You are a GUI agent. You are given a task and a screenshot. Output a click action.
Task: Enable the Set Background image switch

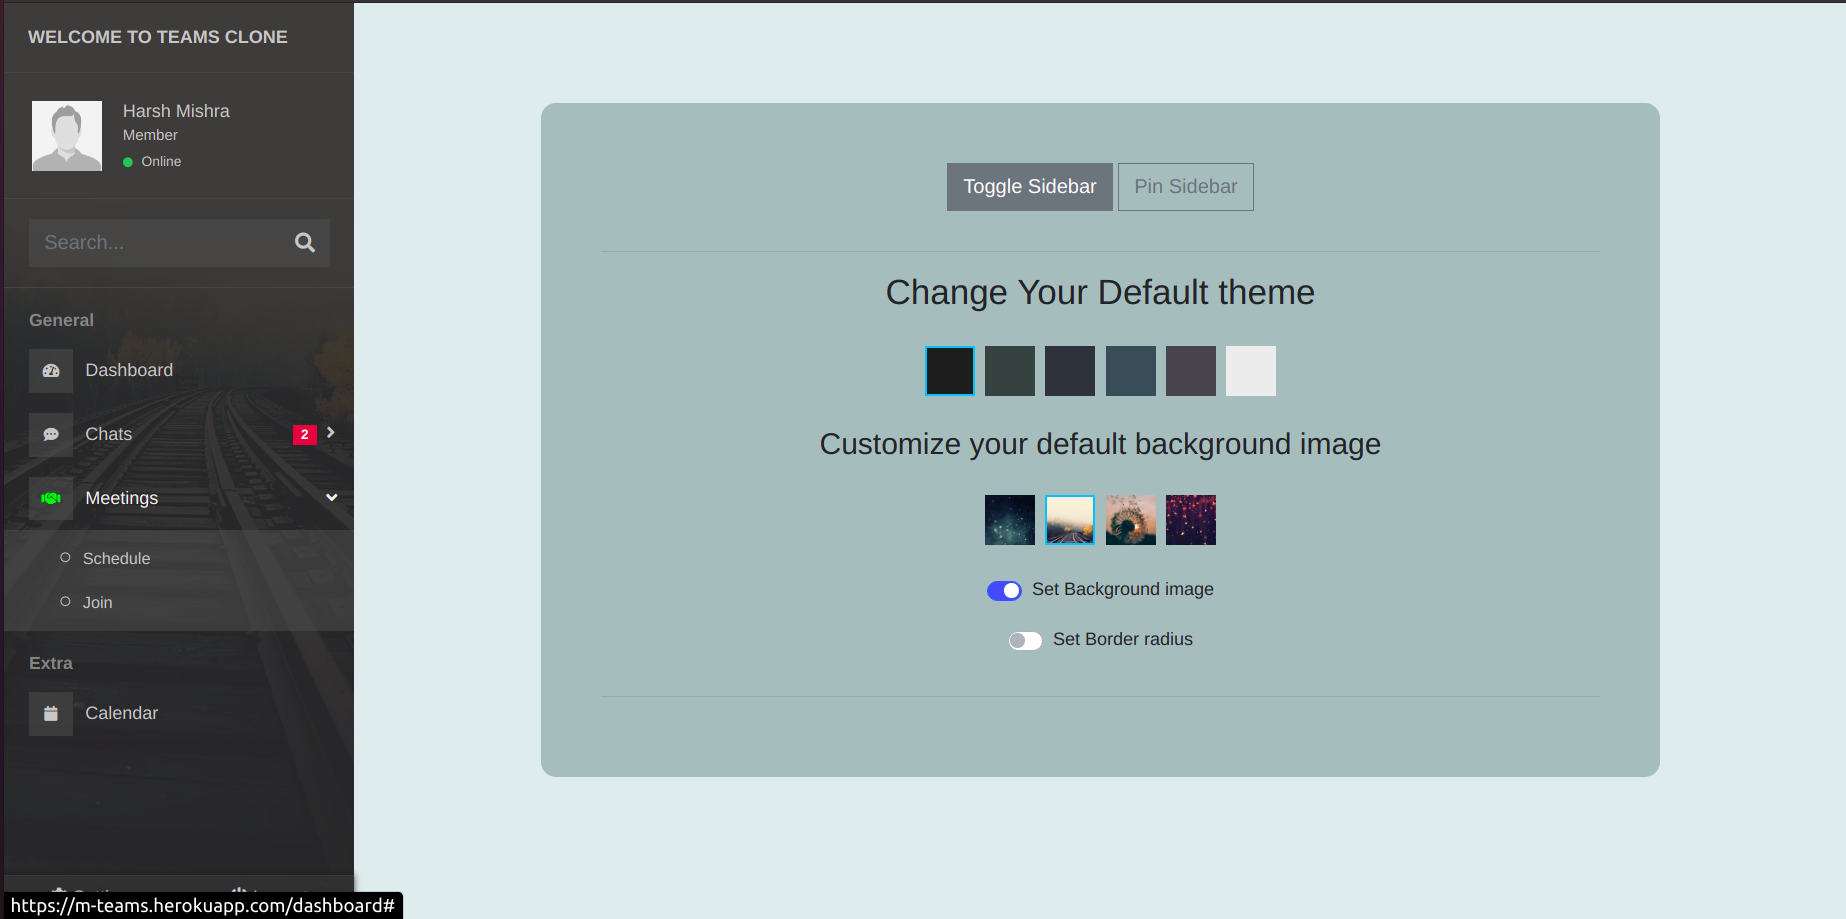[x=1004, y=590]
